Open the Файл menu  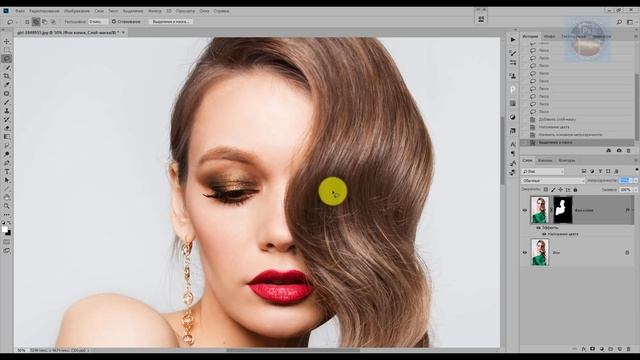coord(20,11)
